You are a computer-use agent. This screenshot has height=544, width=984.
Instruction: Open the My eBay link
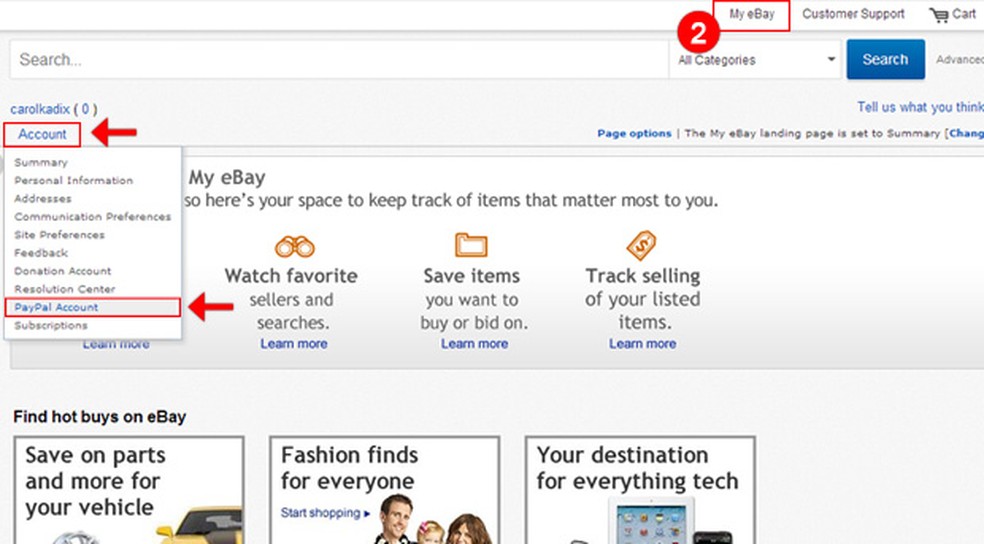[752, 15]
